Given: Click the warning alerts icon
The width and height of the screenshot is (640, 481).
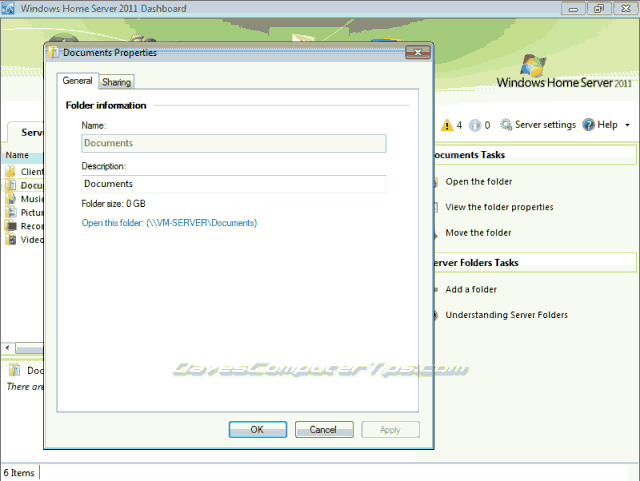Looking at the screenshot, I should pyautogui.click(x=447, y=125).
